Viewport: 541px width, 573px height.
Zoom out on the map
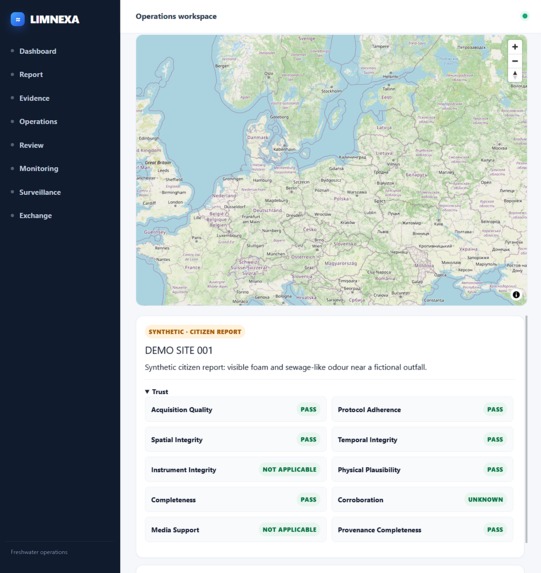click(515, 61)
